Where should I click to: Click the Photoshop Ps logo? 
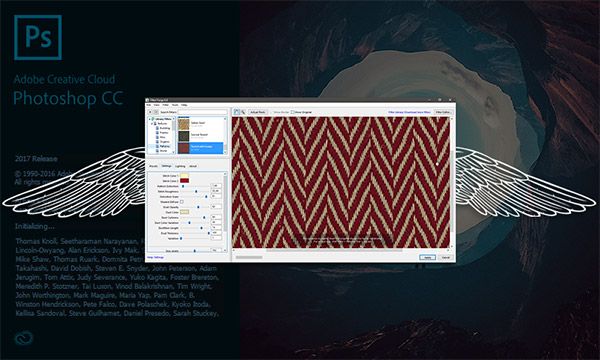point(38,37)
